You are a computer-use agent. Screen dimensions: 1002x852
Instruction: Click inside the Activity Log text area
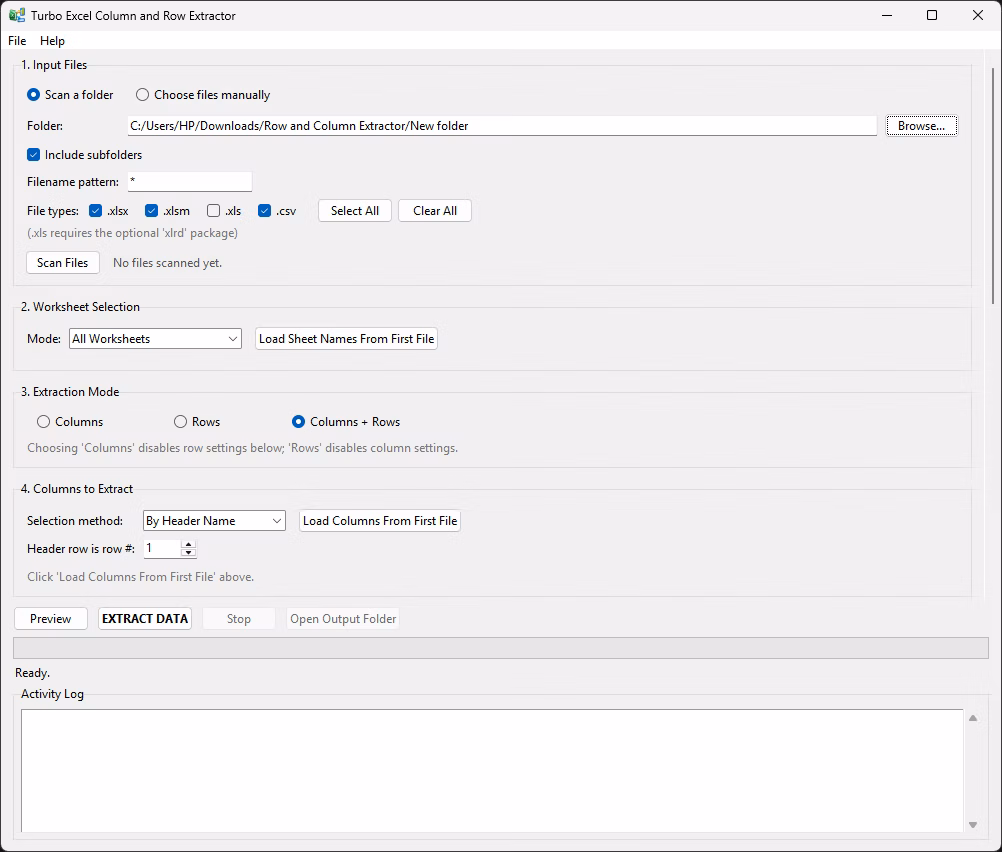492,770
